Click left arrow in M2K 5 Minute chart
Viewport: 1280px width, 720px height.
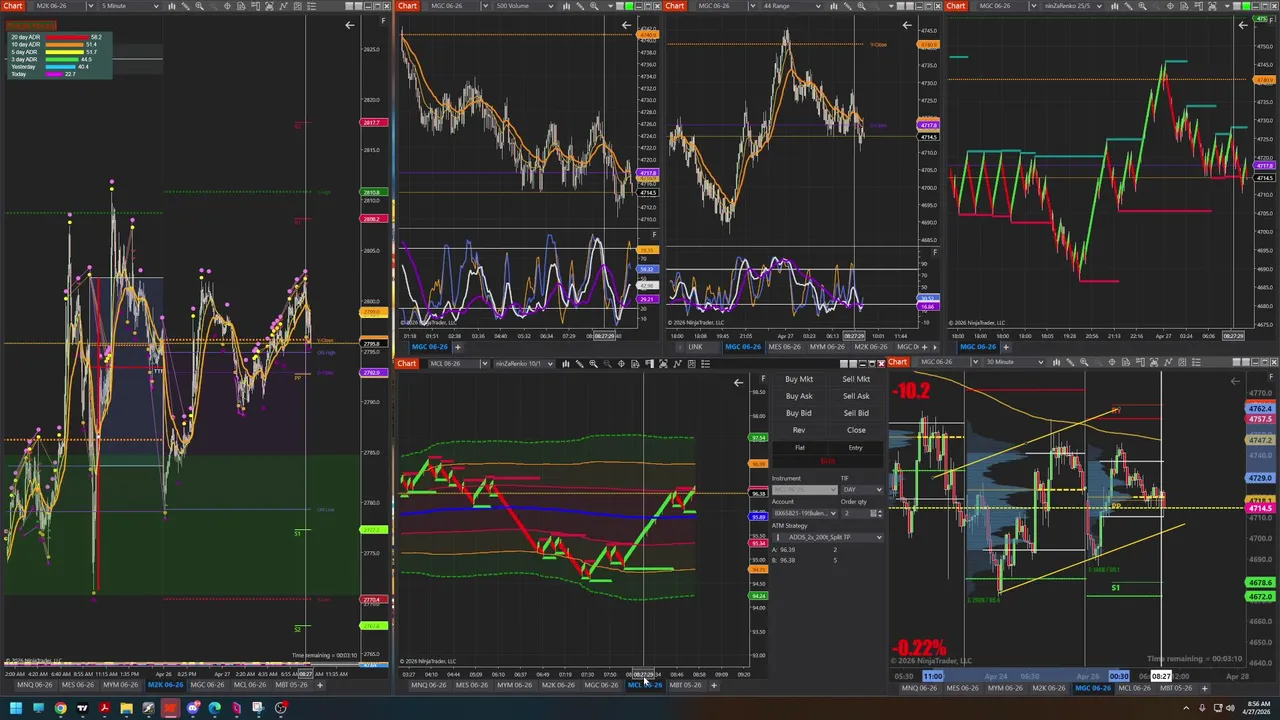pos(349,25)
